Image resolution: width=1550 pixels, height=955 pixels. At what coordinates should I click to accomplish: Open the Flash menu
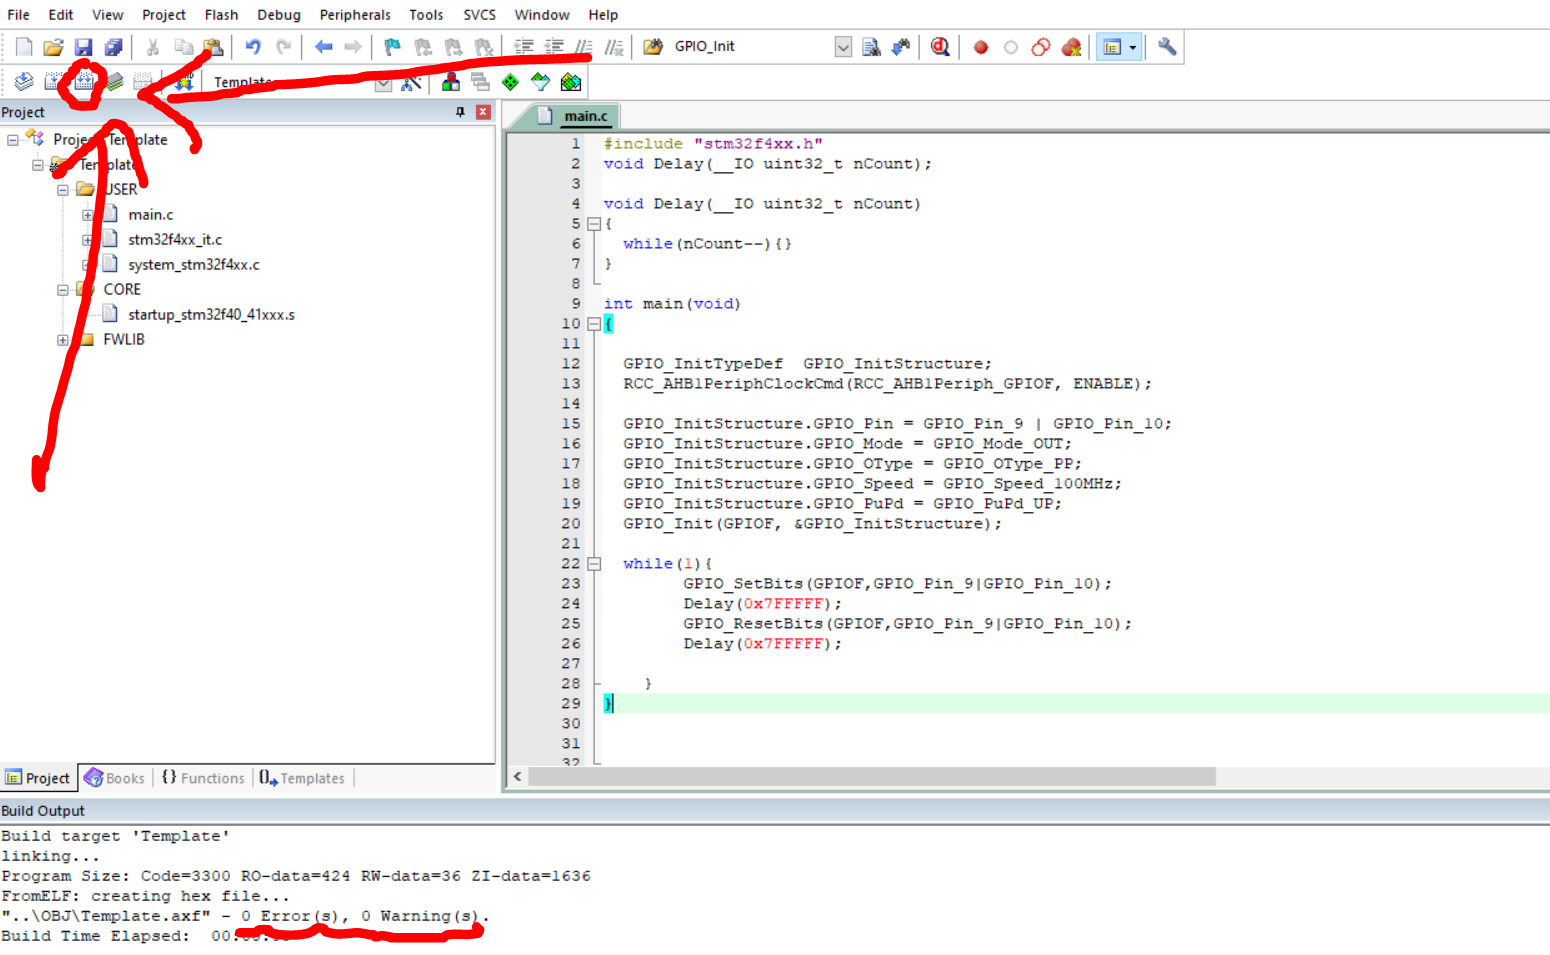[x=221, y=15]
